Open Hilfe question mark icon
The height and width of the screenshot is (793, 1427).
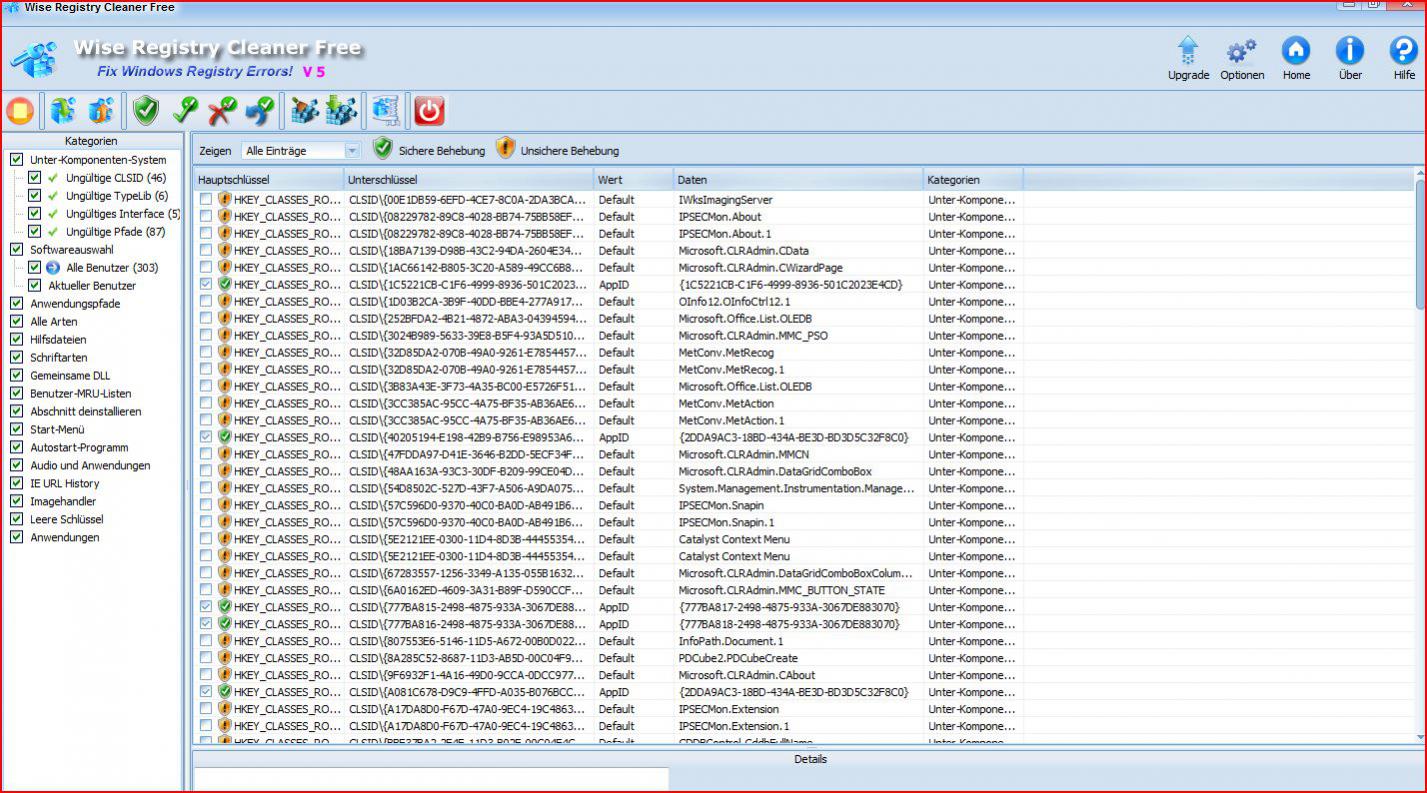[1404, 58]
